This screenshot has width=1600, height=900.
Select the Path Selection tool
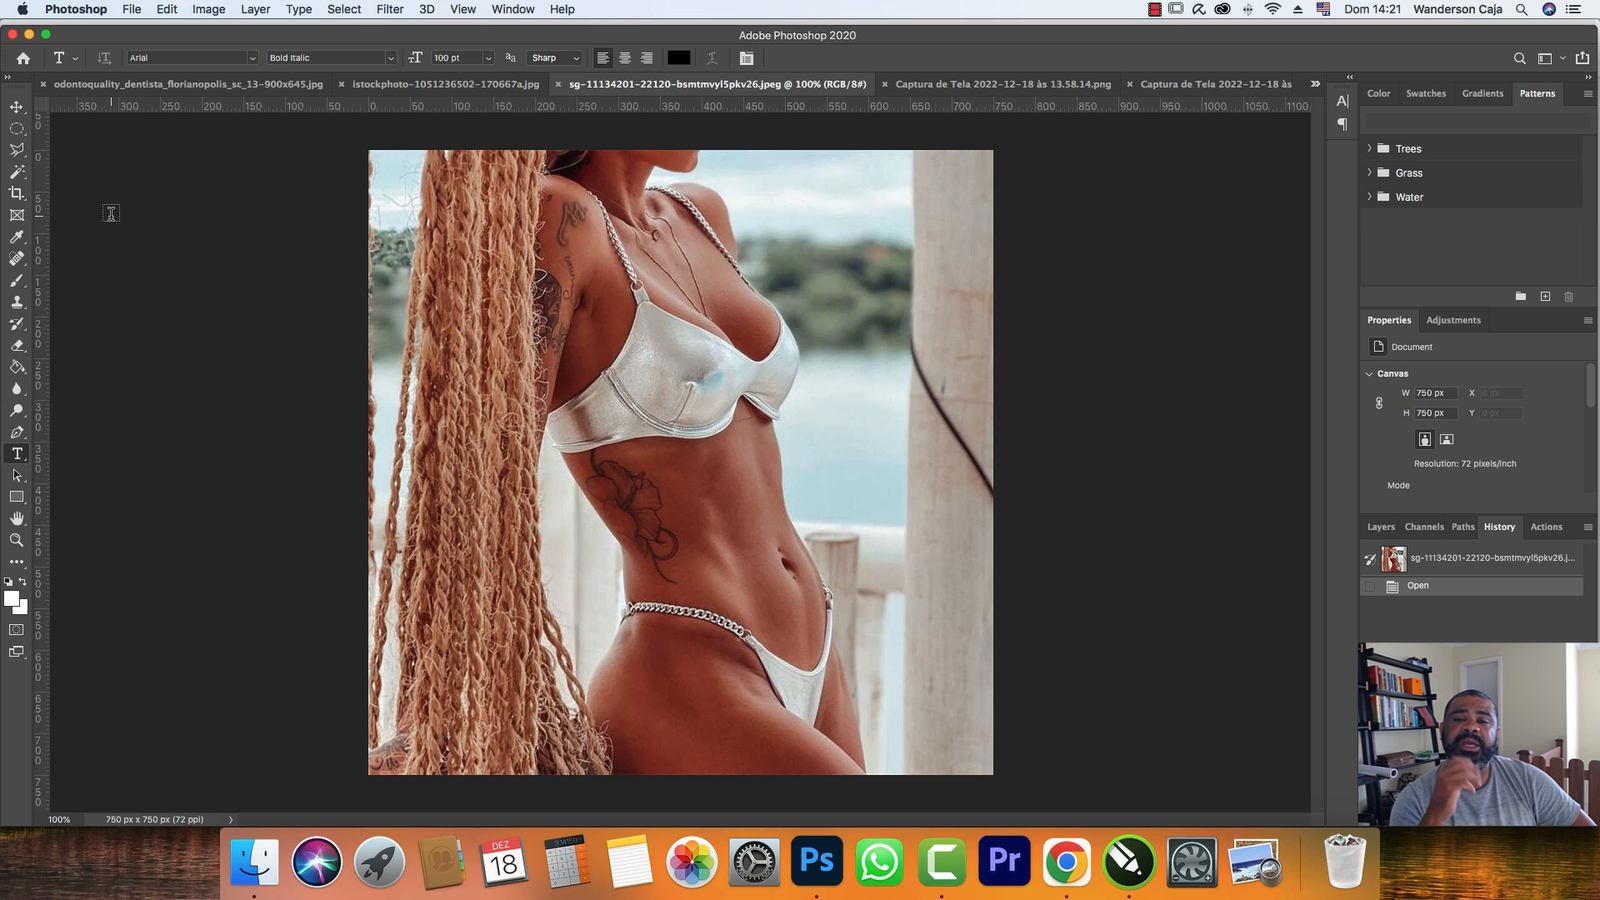tap(17, 476)
